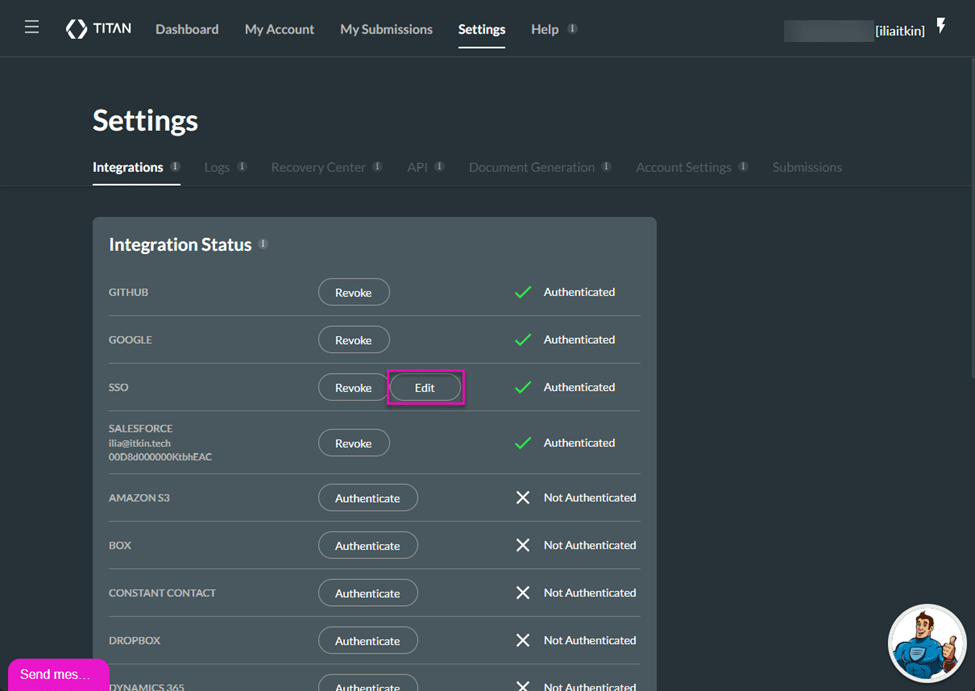Click the Integration Status heading
Screen dimensions: 975x691
[x=180, y=244]
